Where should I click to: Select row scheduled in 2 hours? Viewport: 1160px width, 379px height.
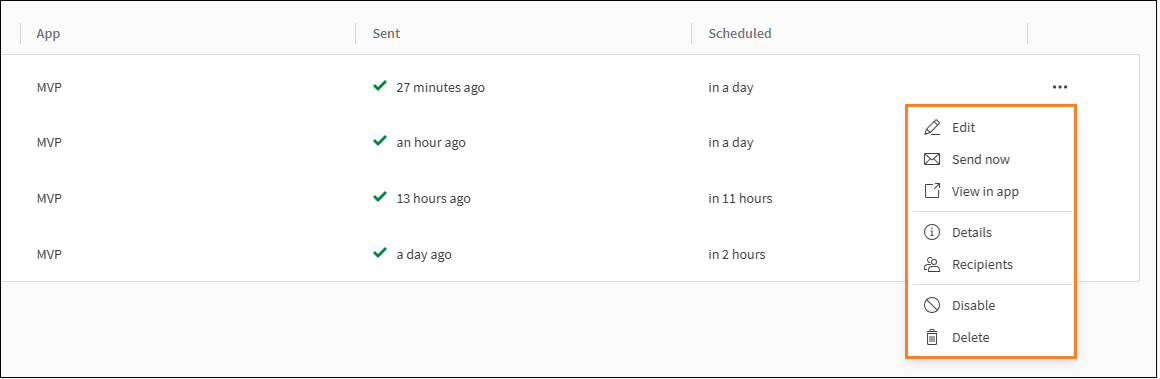(570, 255)
